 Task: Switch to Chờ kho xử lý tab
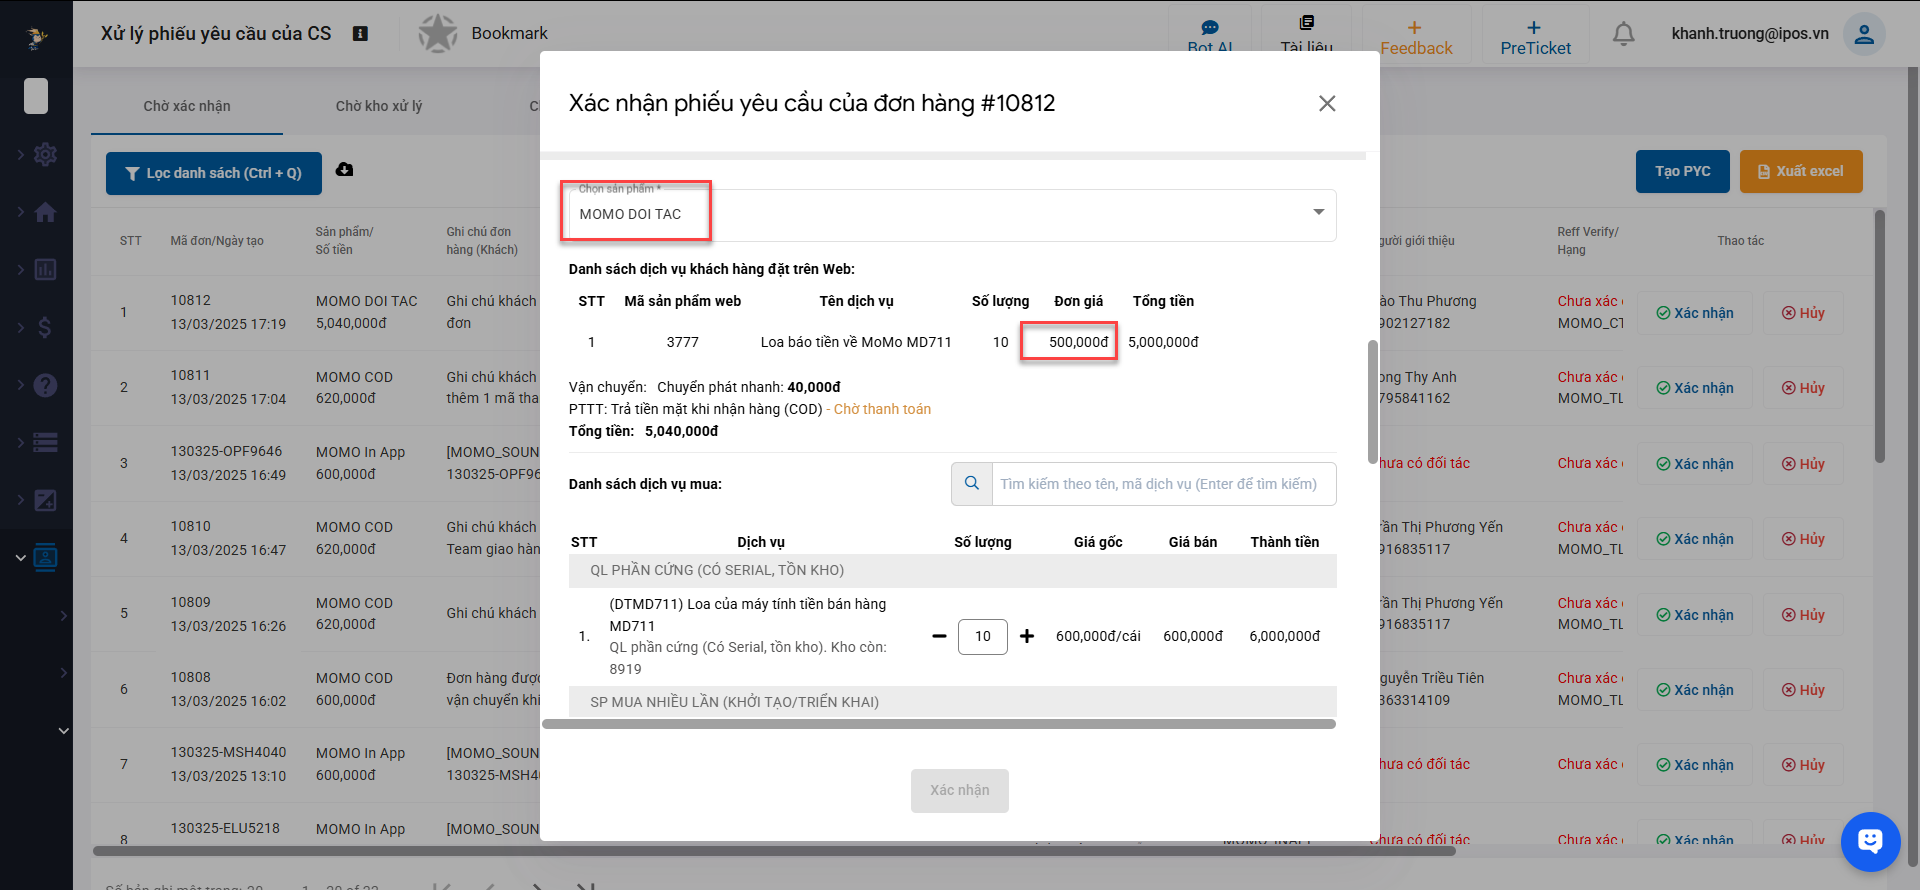pyautogui.click(x=379, y=106)
